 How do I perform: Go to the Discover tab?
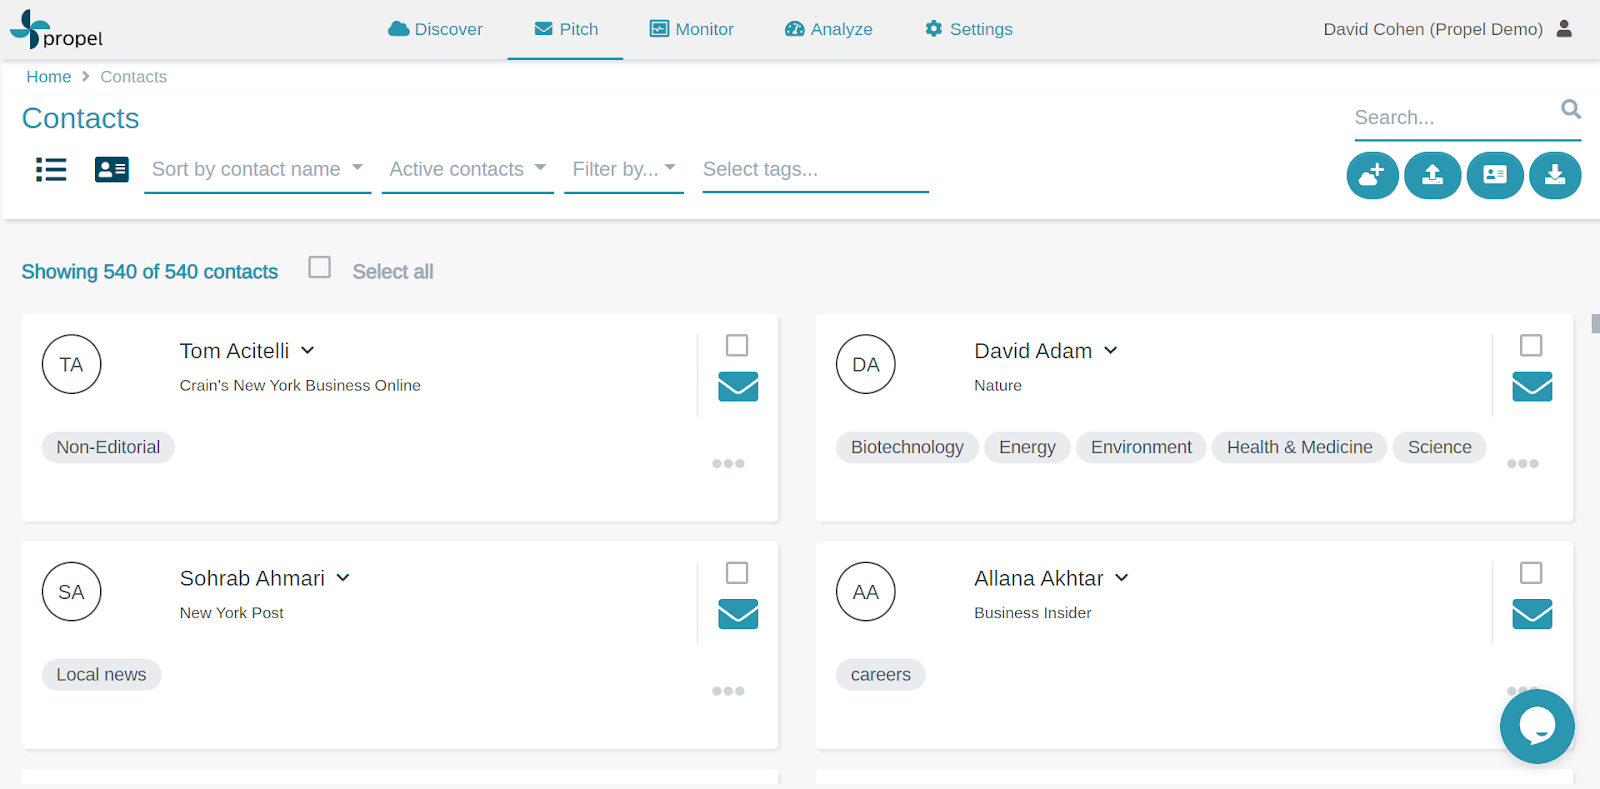435,30
